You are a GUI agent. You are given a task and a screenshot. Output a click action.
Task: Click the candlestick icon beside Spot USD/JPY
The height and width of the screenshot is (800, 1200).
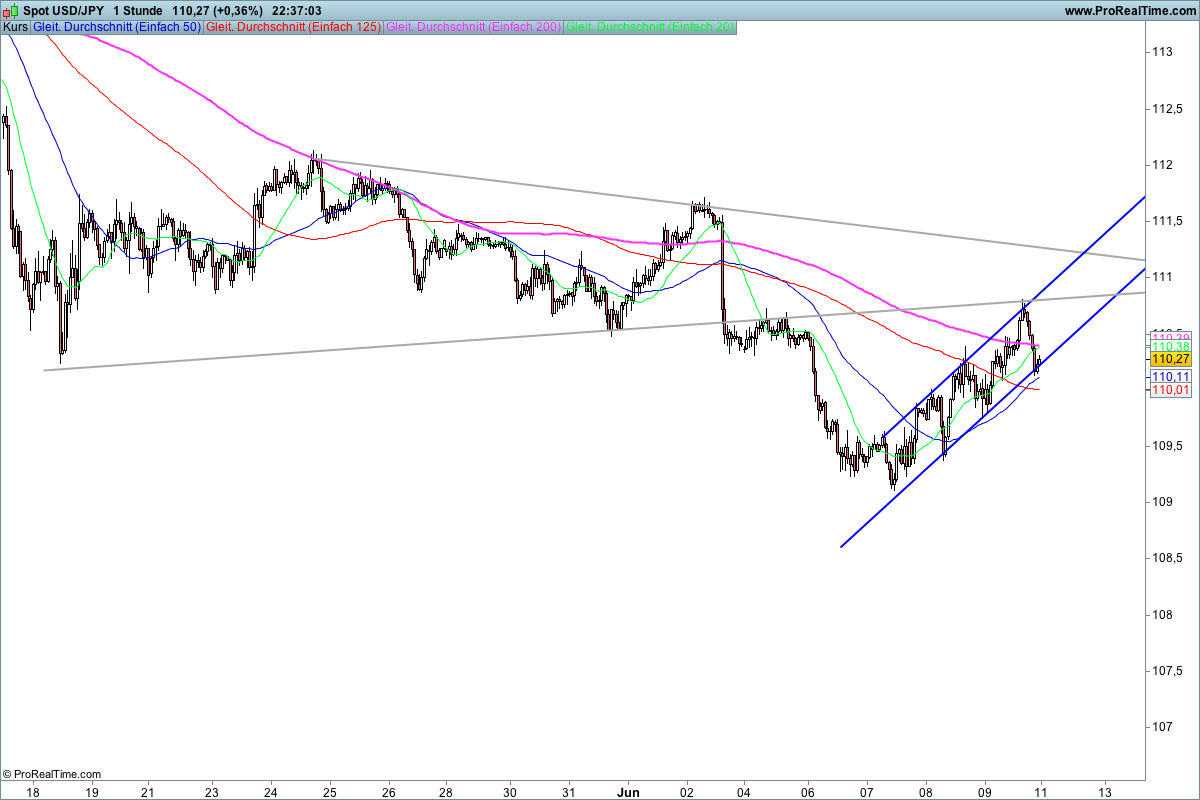click(11, 10)
